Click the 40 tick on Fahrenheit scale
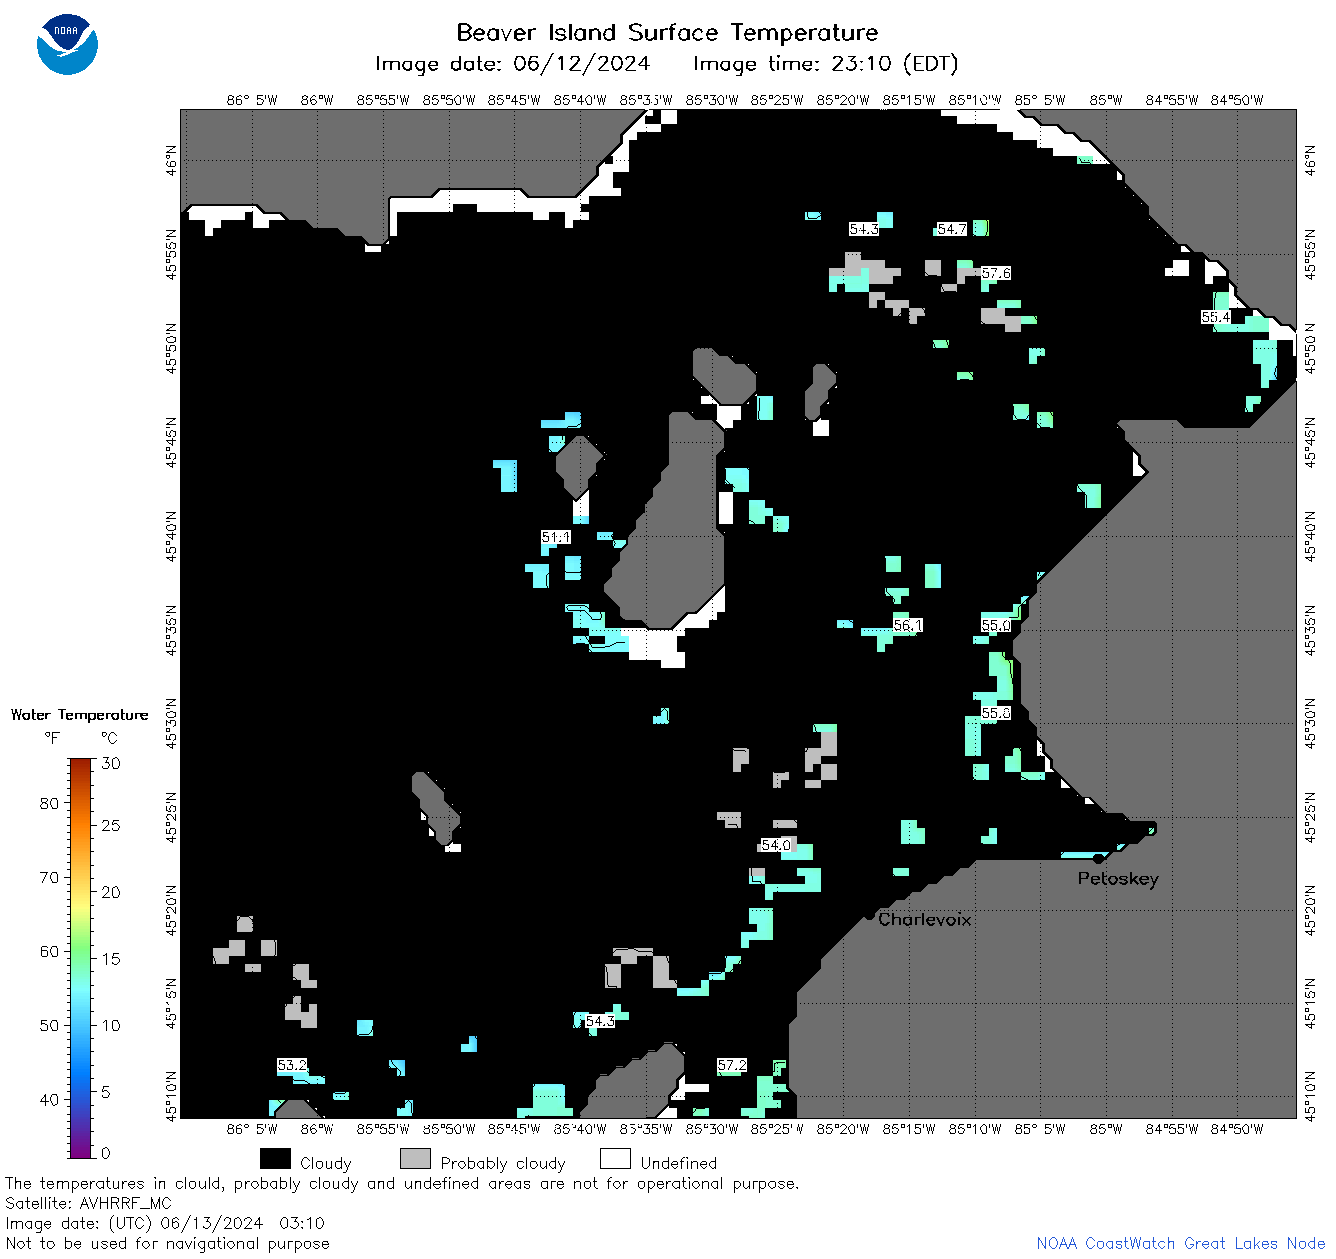Viewport: 1336px width, 1259px height. tap(49, 1099)
